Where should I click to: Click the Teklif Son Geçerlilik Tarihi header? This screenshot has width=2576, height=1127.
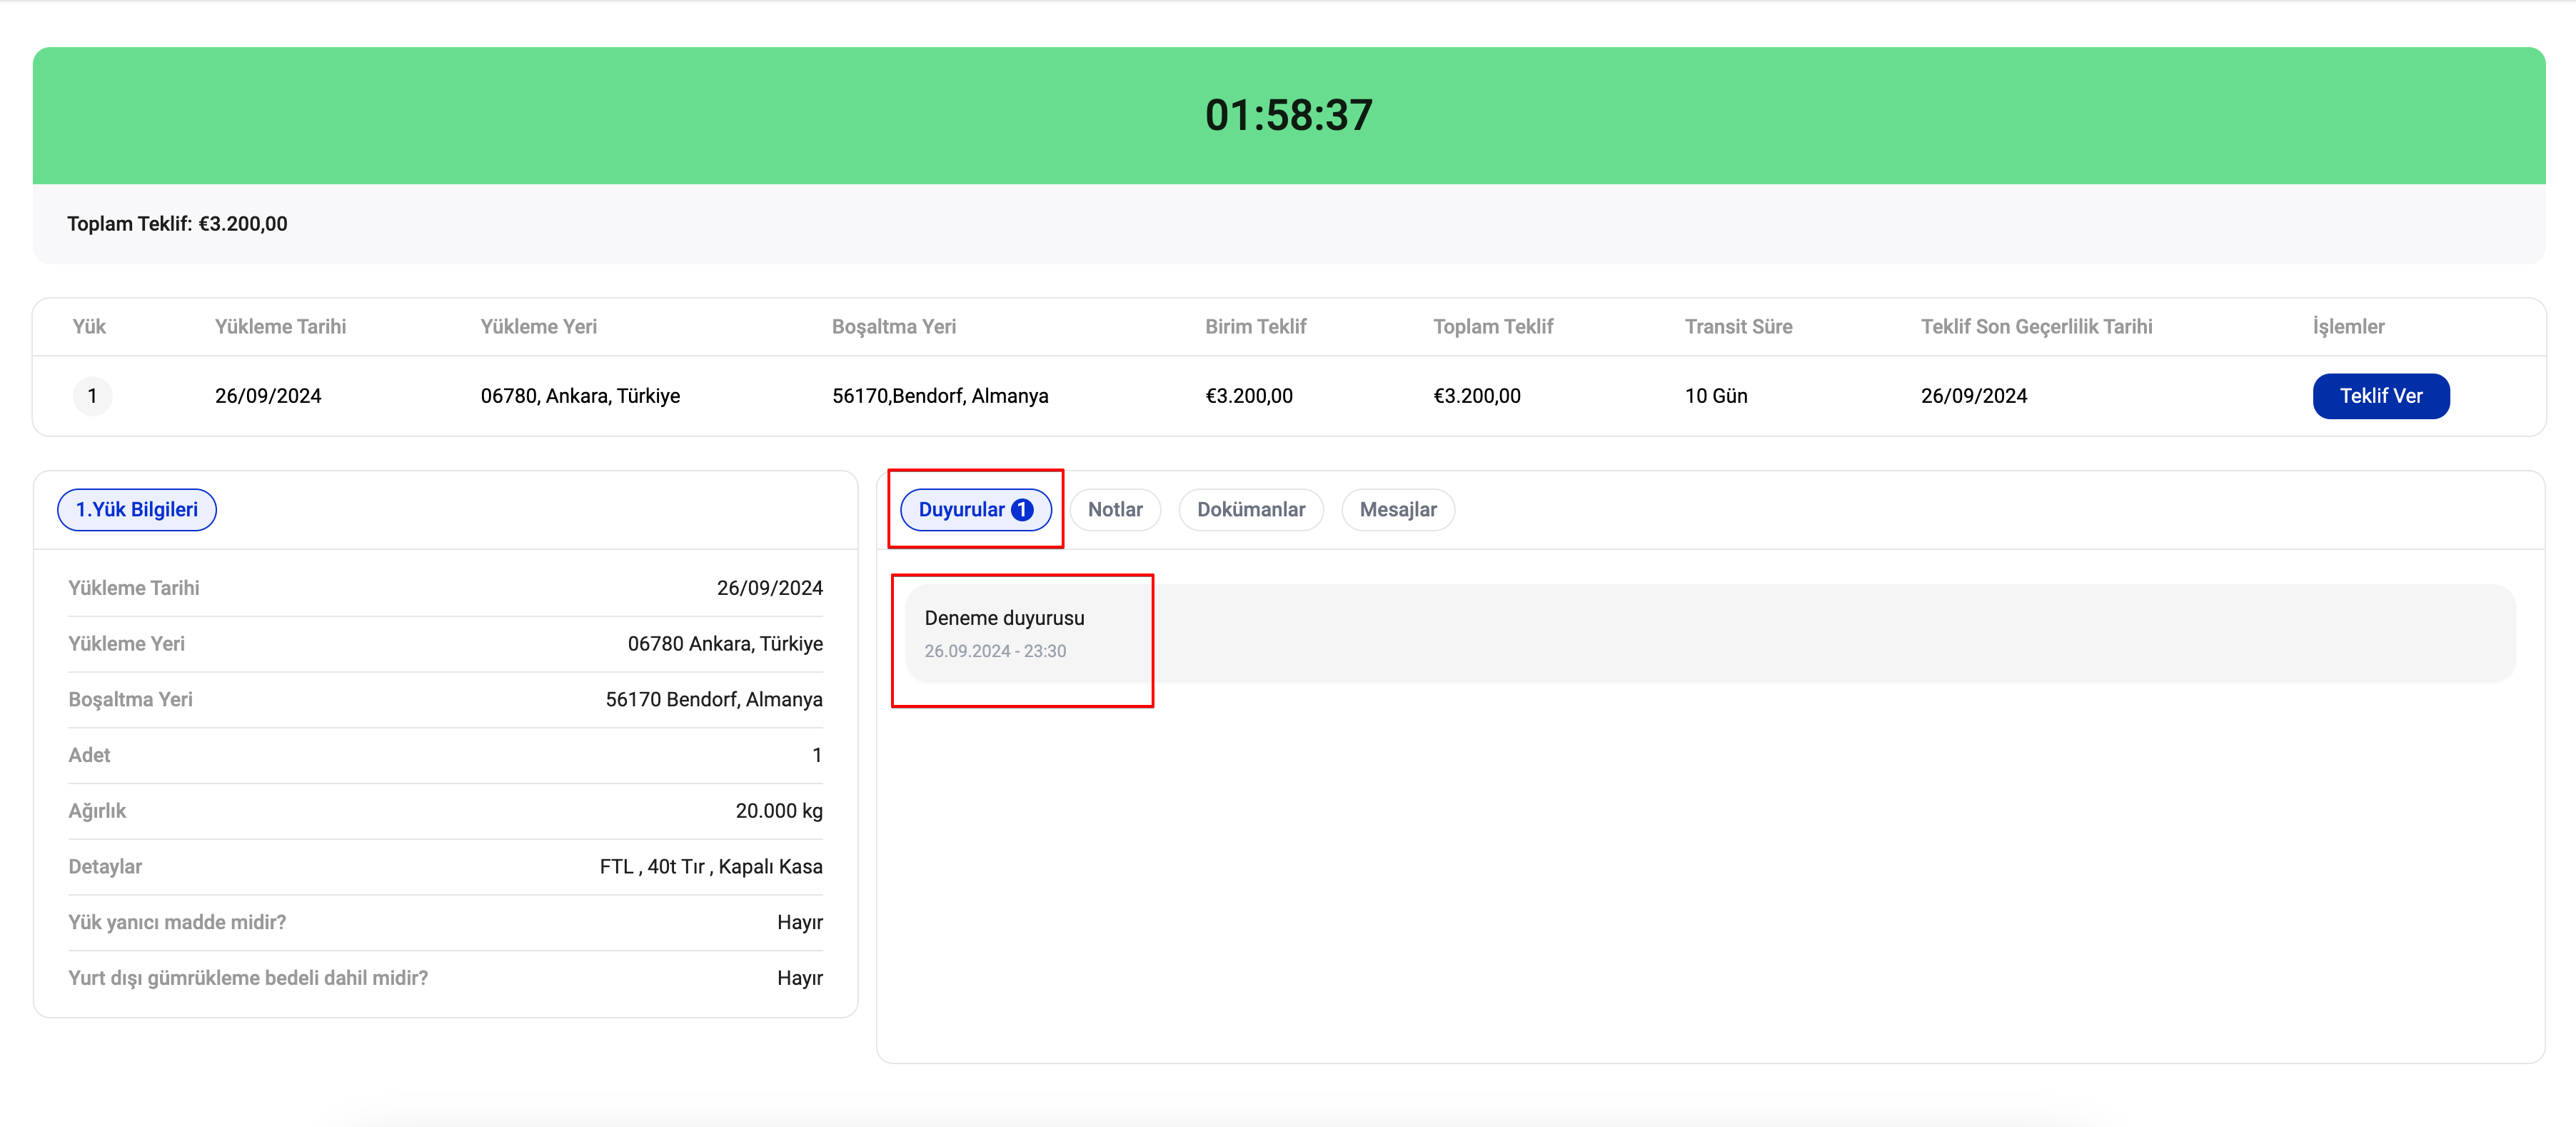click(2035, 327)
